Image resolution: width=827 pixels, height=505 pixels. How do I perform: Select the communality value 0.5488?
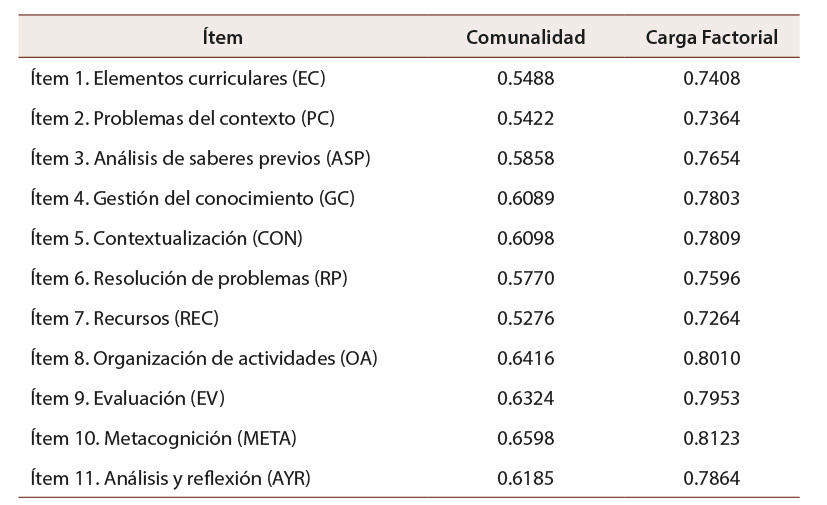point(526,78)
